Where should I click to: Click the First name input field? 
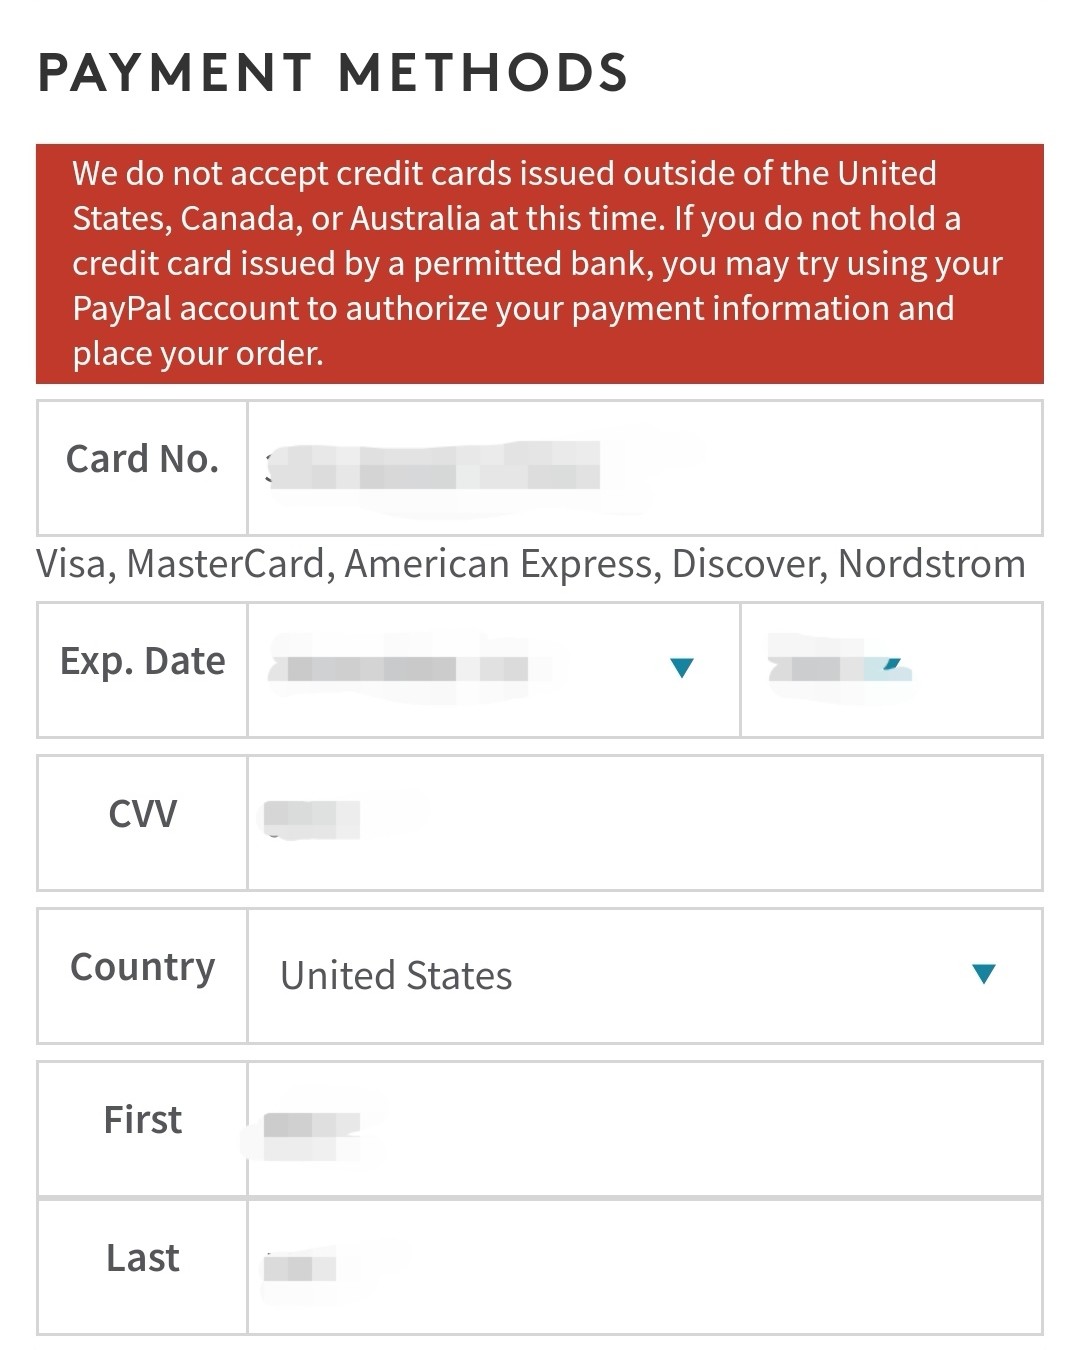(645, 1129)
